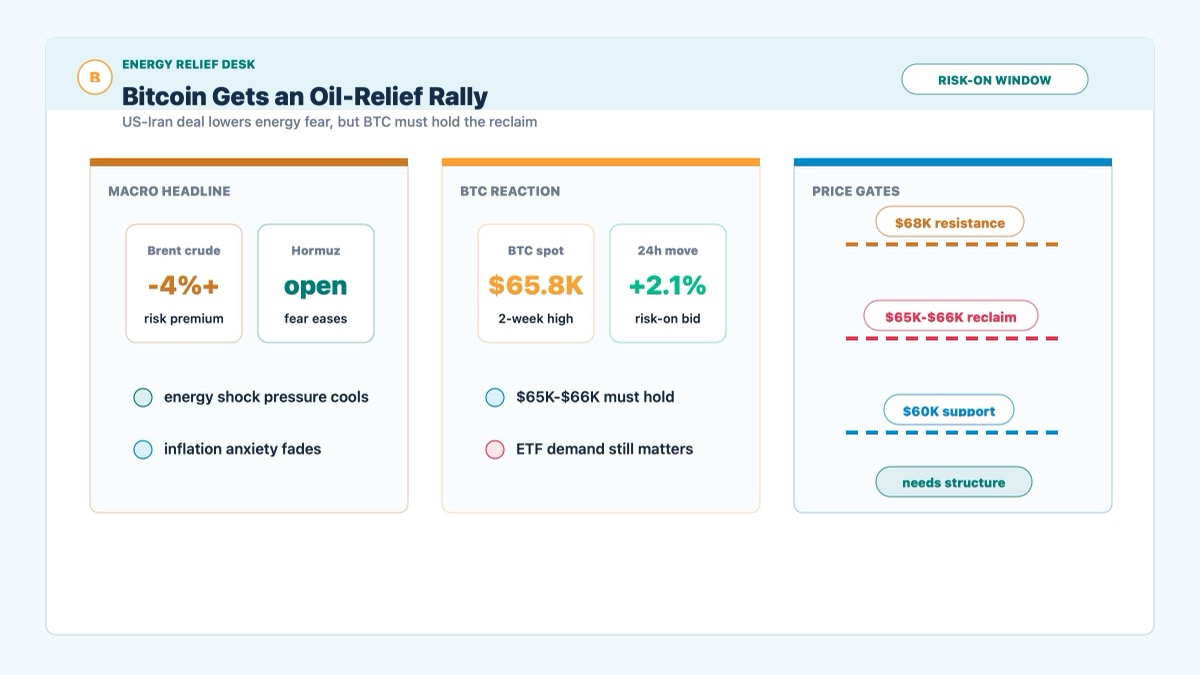Open the Hormuz open card
The height and width of the screenshot is (675, 1200).
pyautogui.click(x=316, y=283)
